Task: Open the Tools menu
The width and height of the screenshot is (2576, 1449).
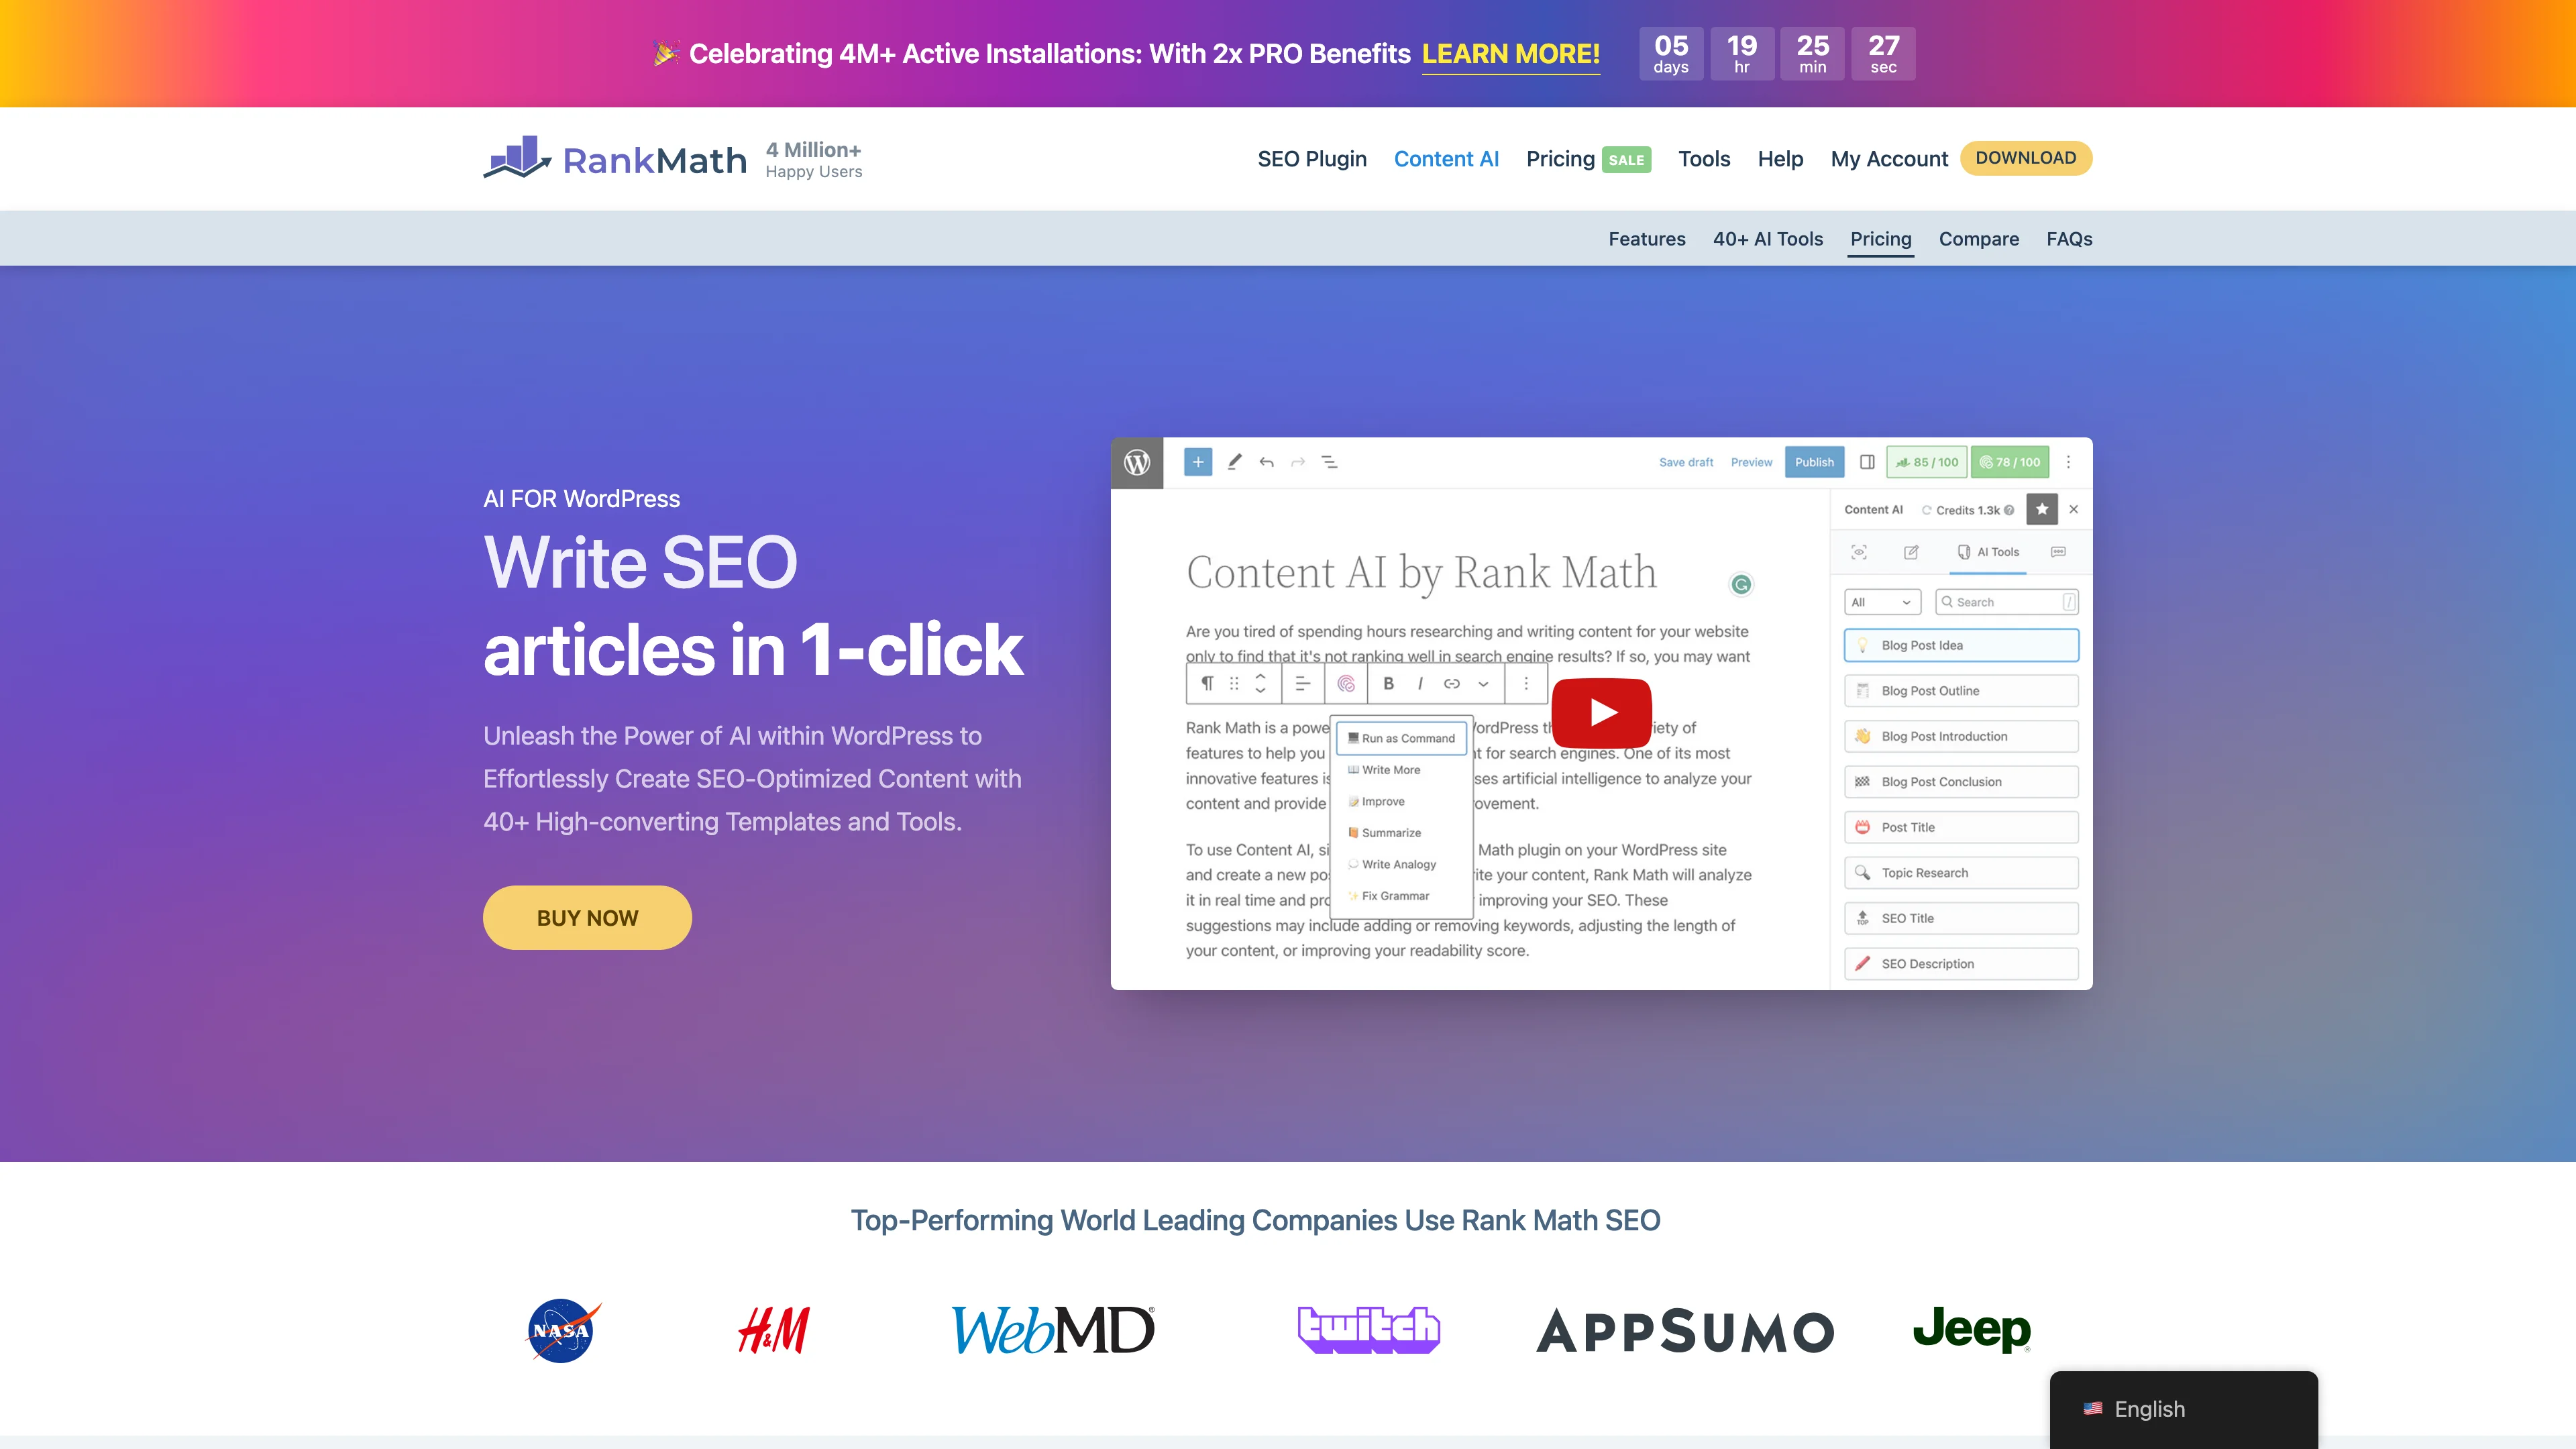Action: point(1704,159)
